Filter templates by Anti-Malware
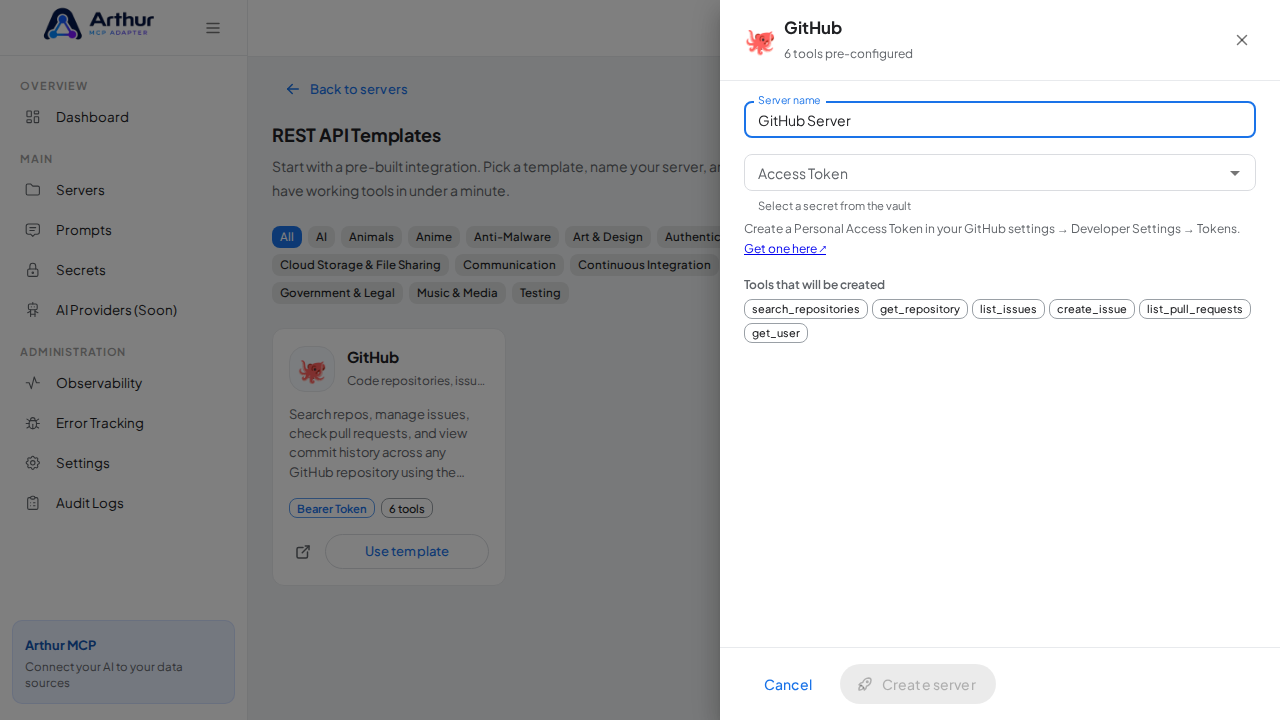1280x720 pixels. (x=512, y=237)
